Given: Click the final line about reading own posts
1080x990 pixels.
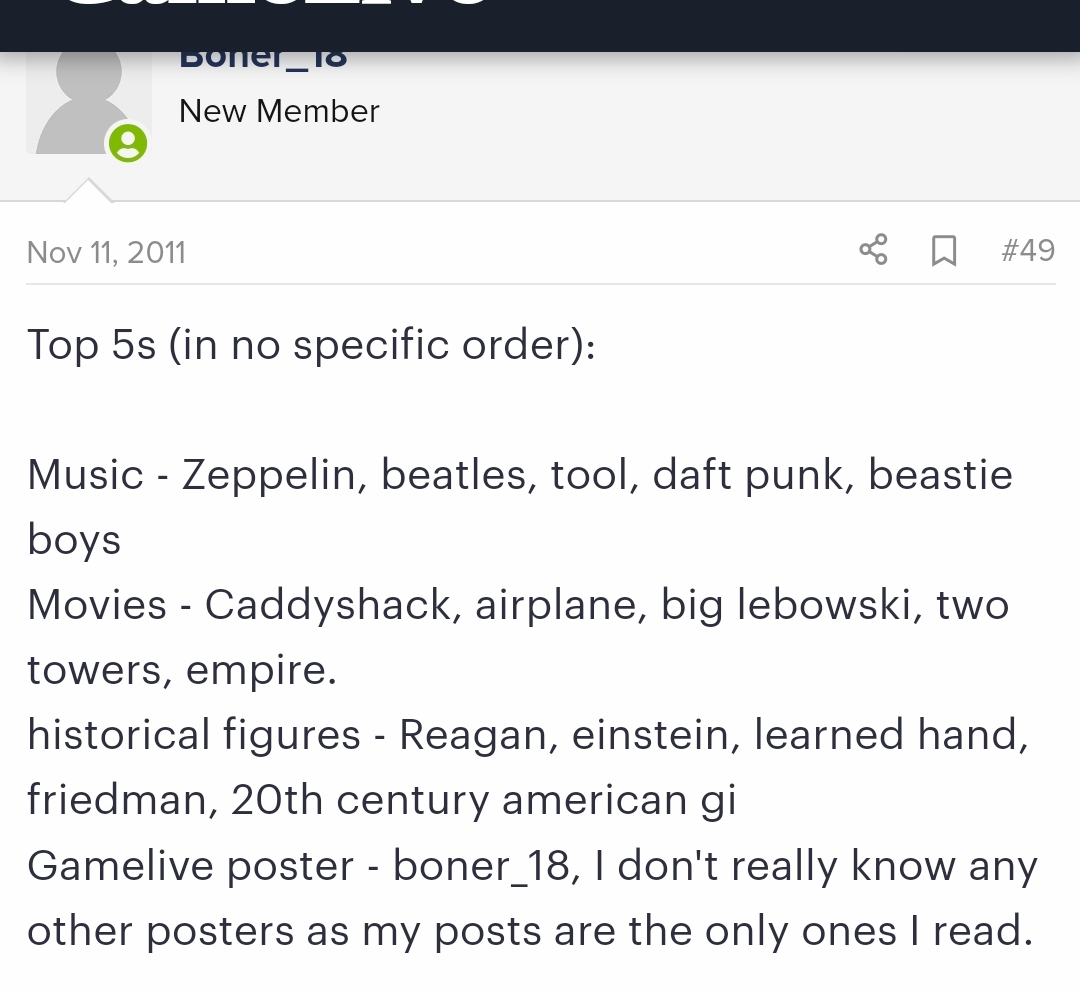Looking at the screenshot, I should 530,931.
